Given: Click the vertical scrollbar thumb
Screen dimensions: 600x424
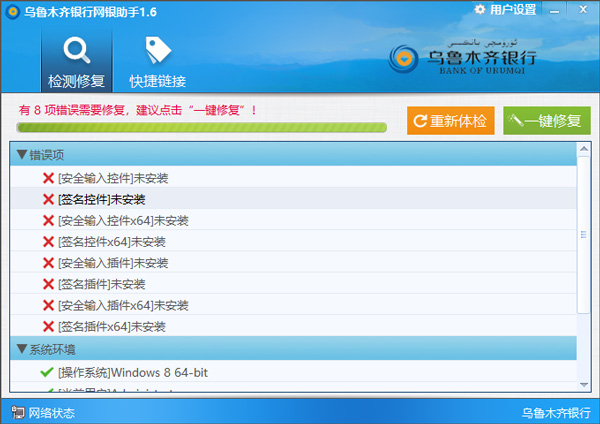Looking at the screenshot, I should (x=584, y=235).
